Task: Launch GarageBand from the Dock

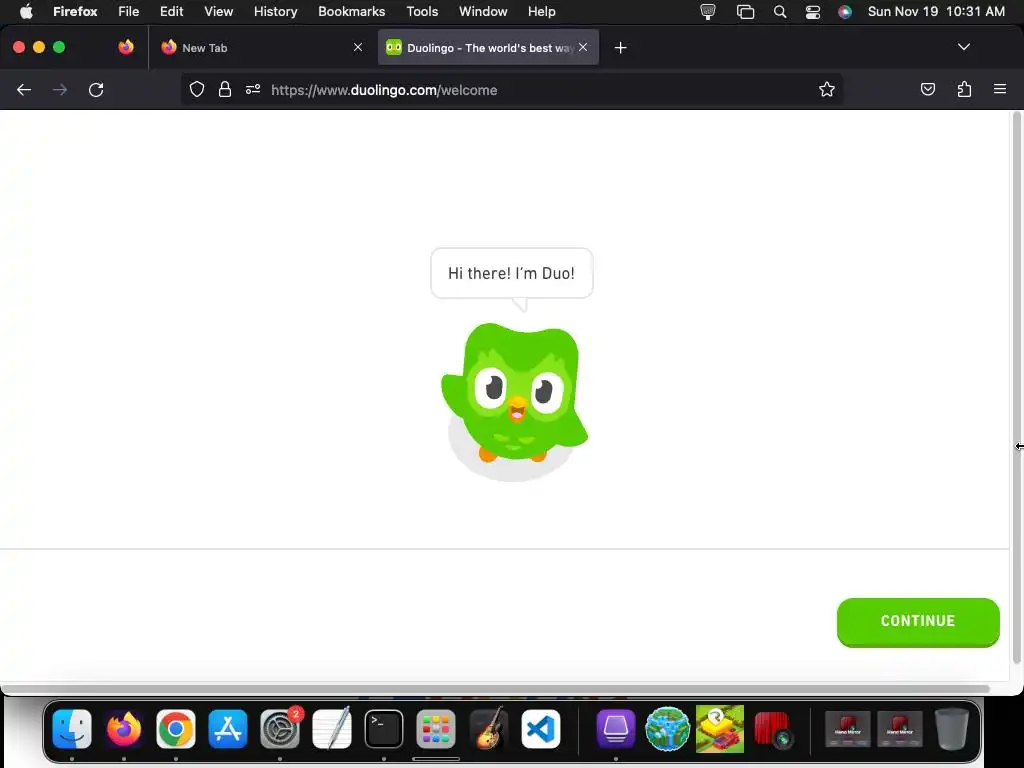Action: (488, 728)
